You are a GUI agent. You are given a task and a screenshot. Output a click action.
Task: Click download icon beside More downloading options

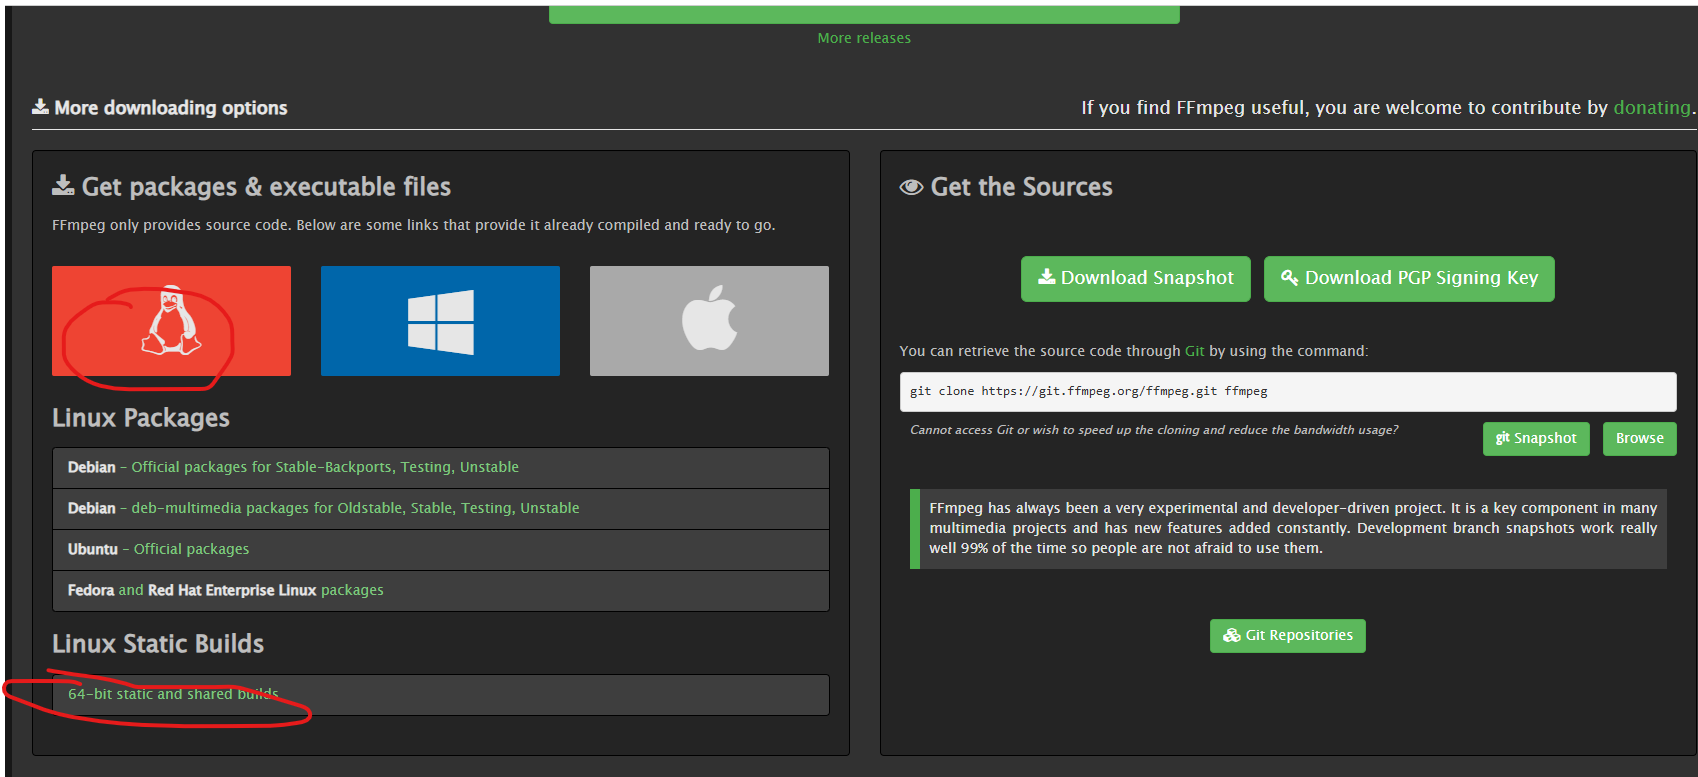(x=40, y=106)
